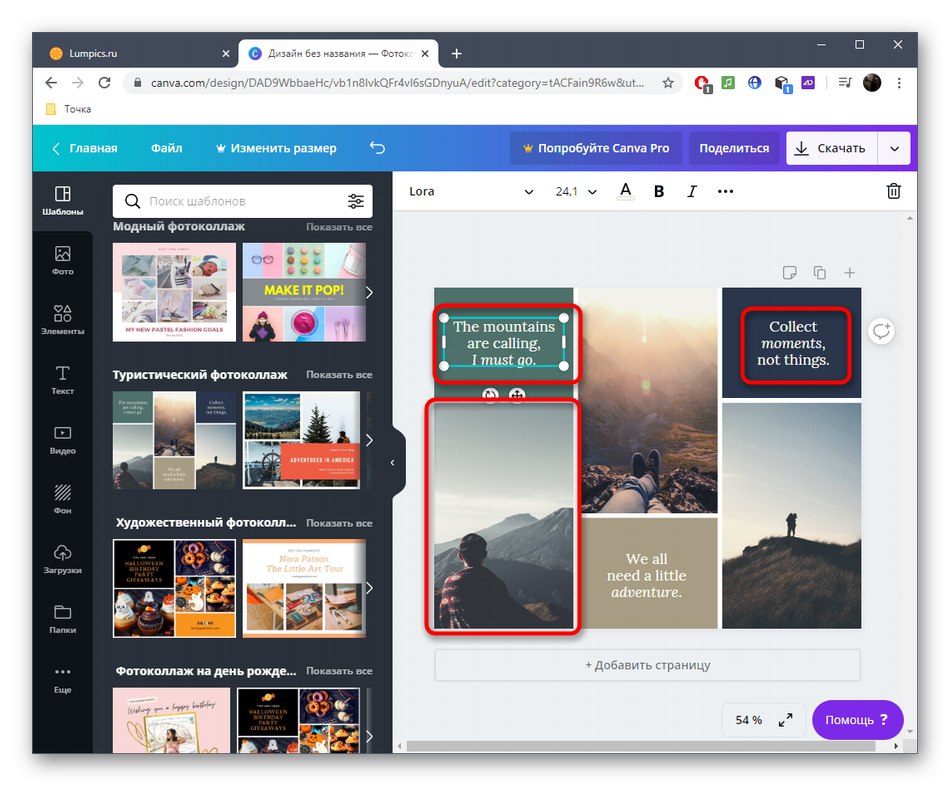Open the Chrome profile avatar
Viewport: 950px width, 786px height.
[872, 83]
